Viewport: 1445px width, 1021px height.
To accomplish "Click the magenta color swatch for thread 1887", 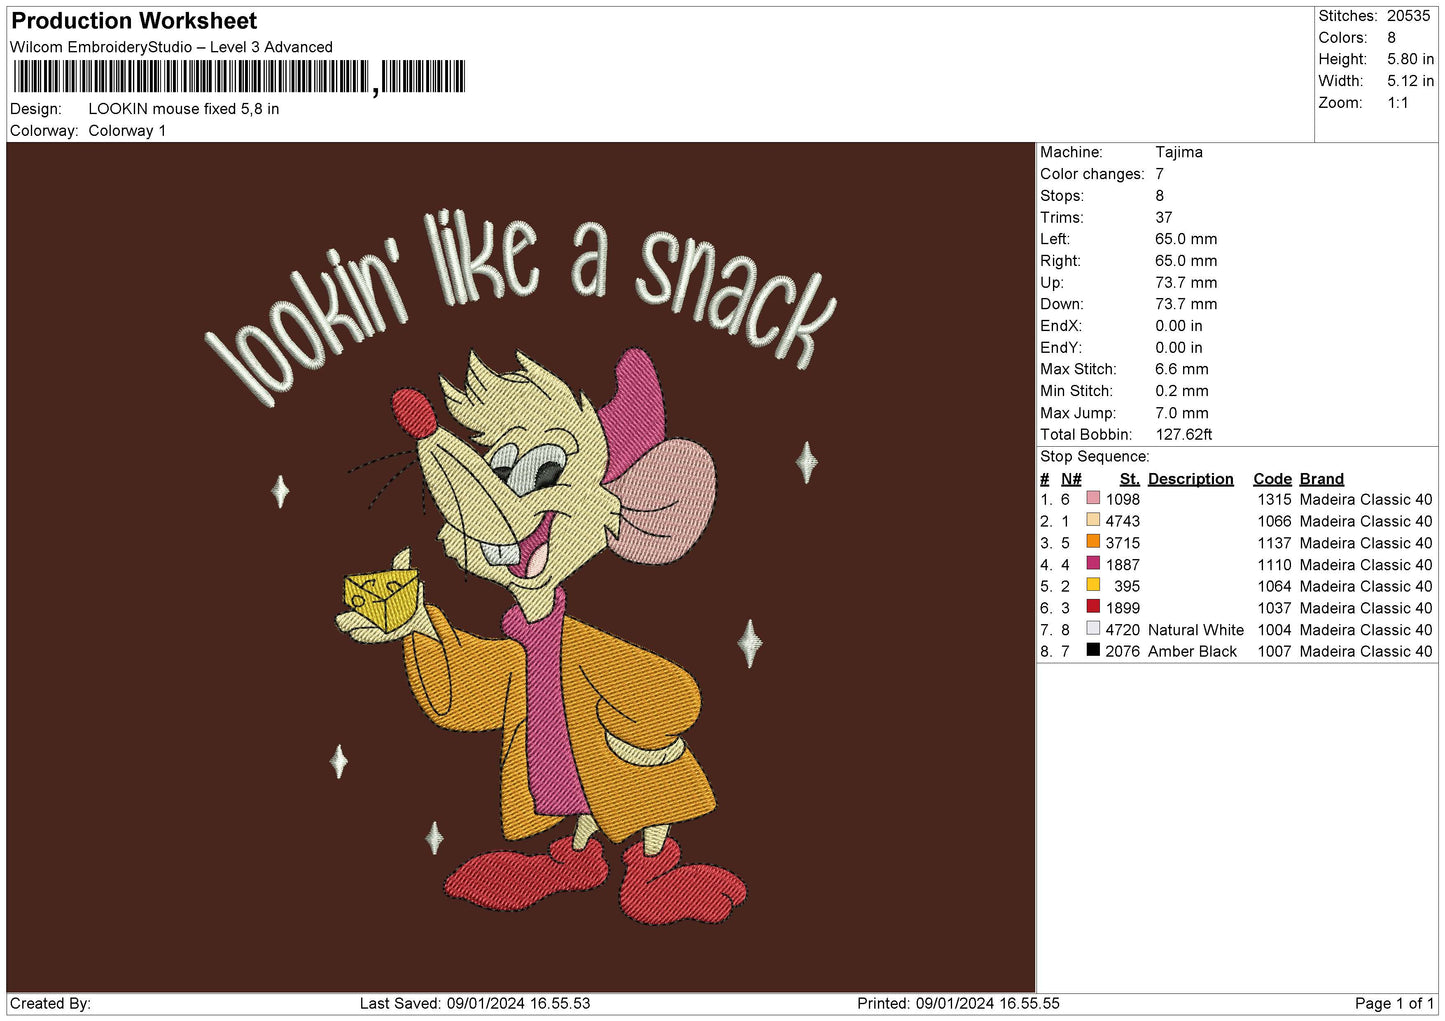I will tap(1093, 564).
